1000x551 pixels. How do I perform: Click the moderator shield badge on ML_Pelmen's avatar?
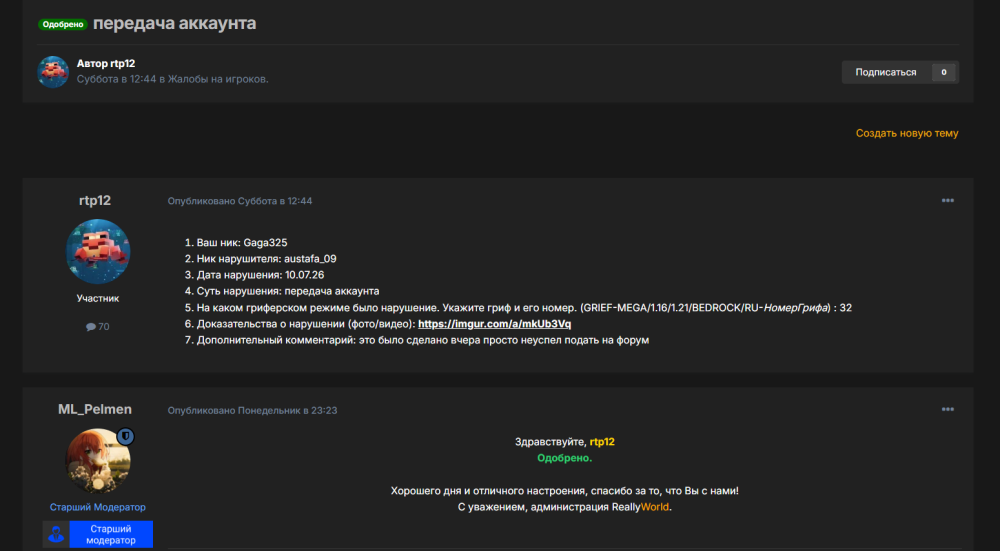(x=126, y=436)
